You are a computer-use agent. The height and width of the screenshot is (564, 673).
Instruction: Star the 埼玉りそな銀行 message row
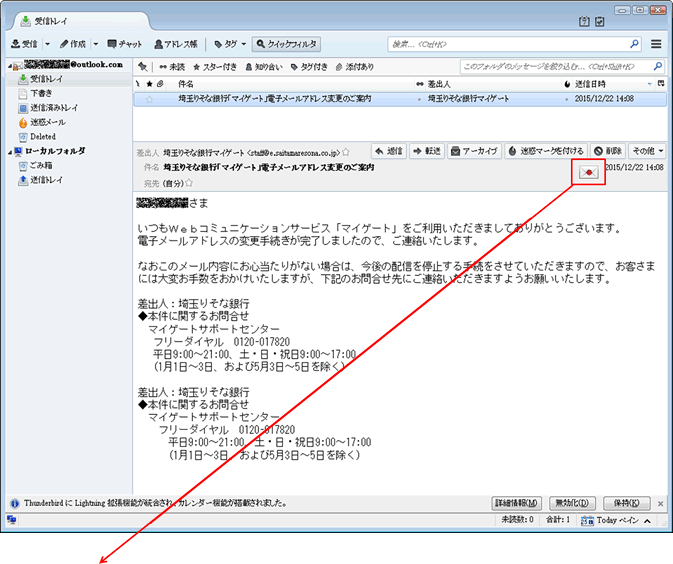point(149,99)
